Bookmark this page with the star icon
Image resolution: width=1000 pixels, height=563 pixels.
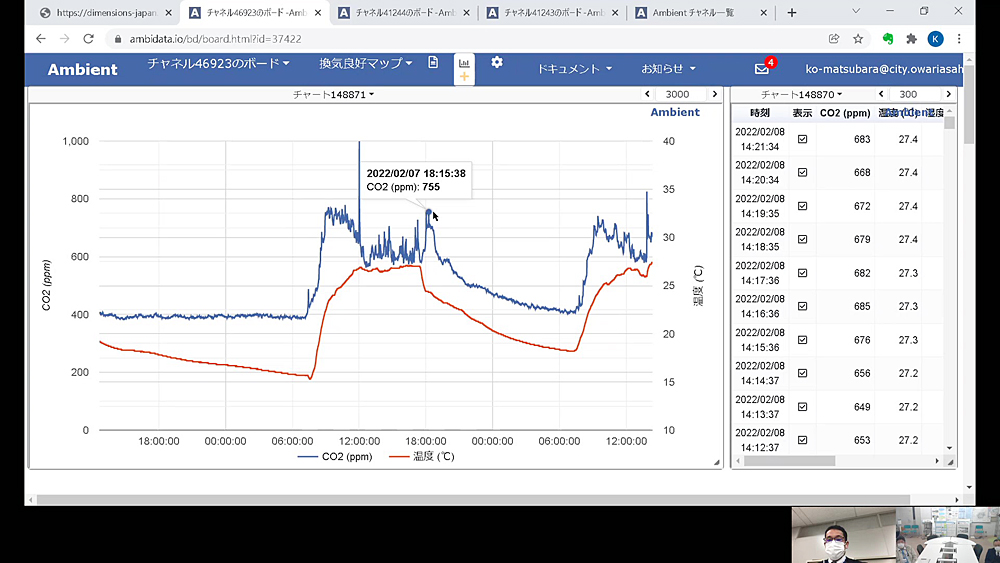pyautogui.click(x=858, y=39)
